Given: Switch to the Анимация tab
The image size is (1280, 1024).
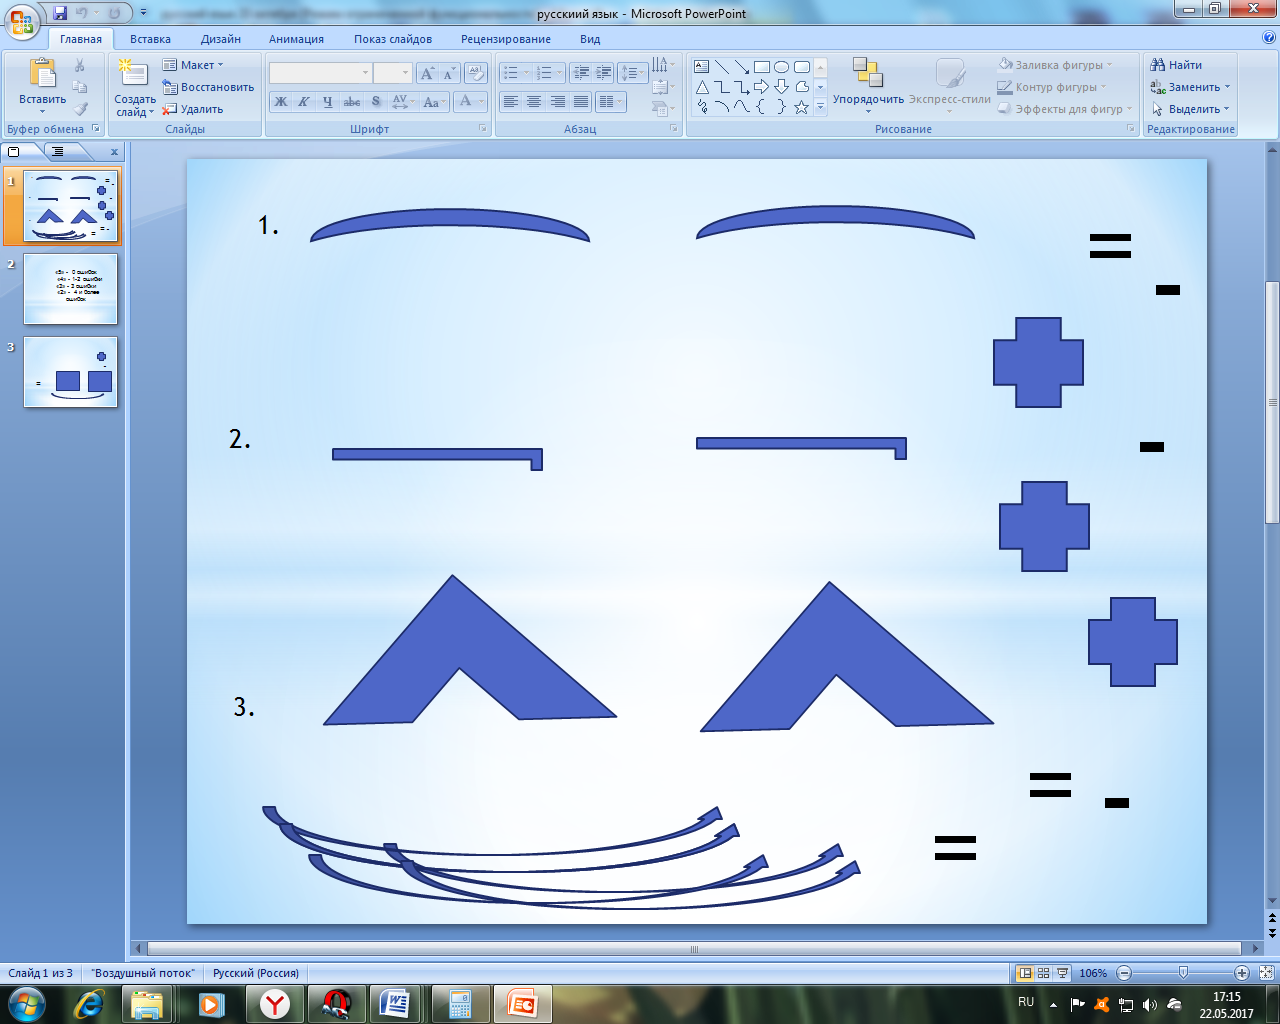Looking at the screenshot, I should pos(296,39).
